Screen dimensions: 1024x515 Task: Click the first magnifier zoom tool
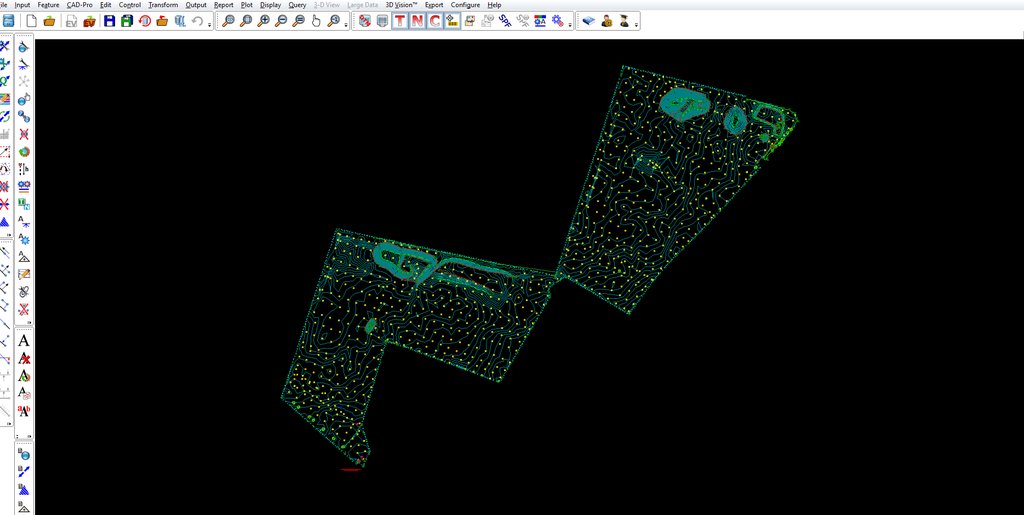click(228, 21)
